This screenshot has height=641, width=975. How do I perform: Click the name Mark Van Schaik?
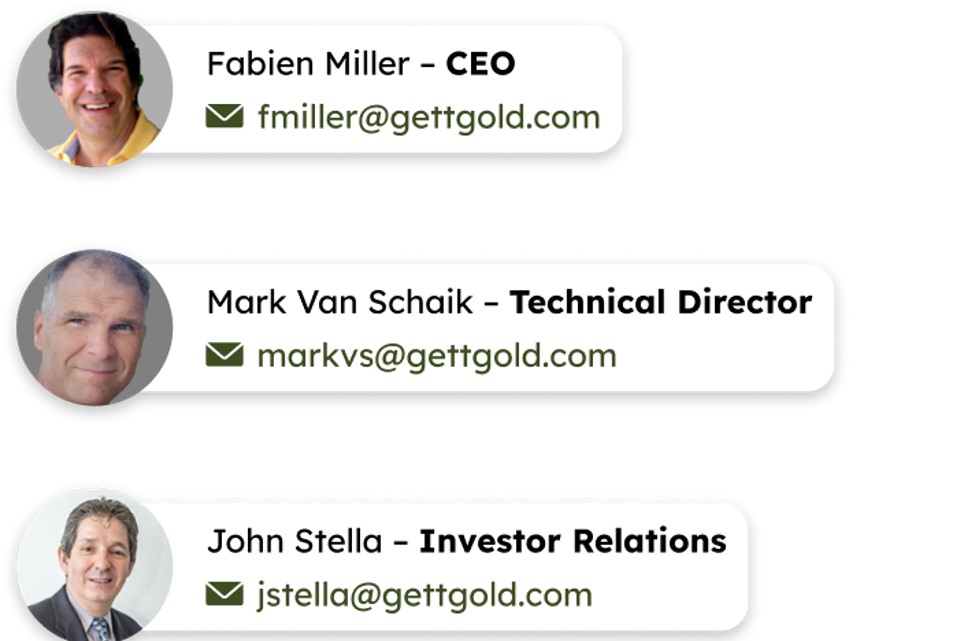pos(340,302)
